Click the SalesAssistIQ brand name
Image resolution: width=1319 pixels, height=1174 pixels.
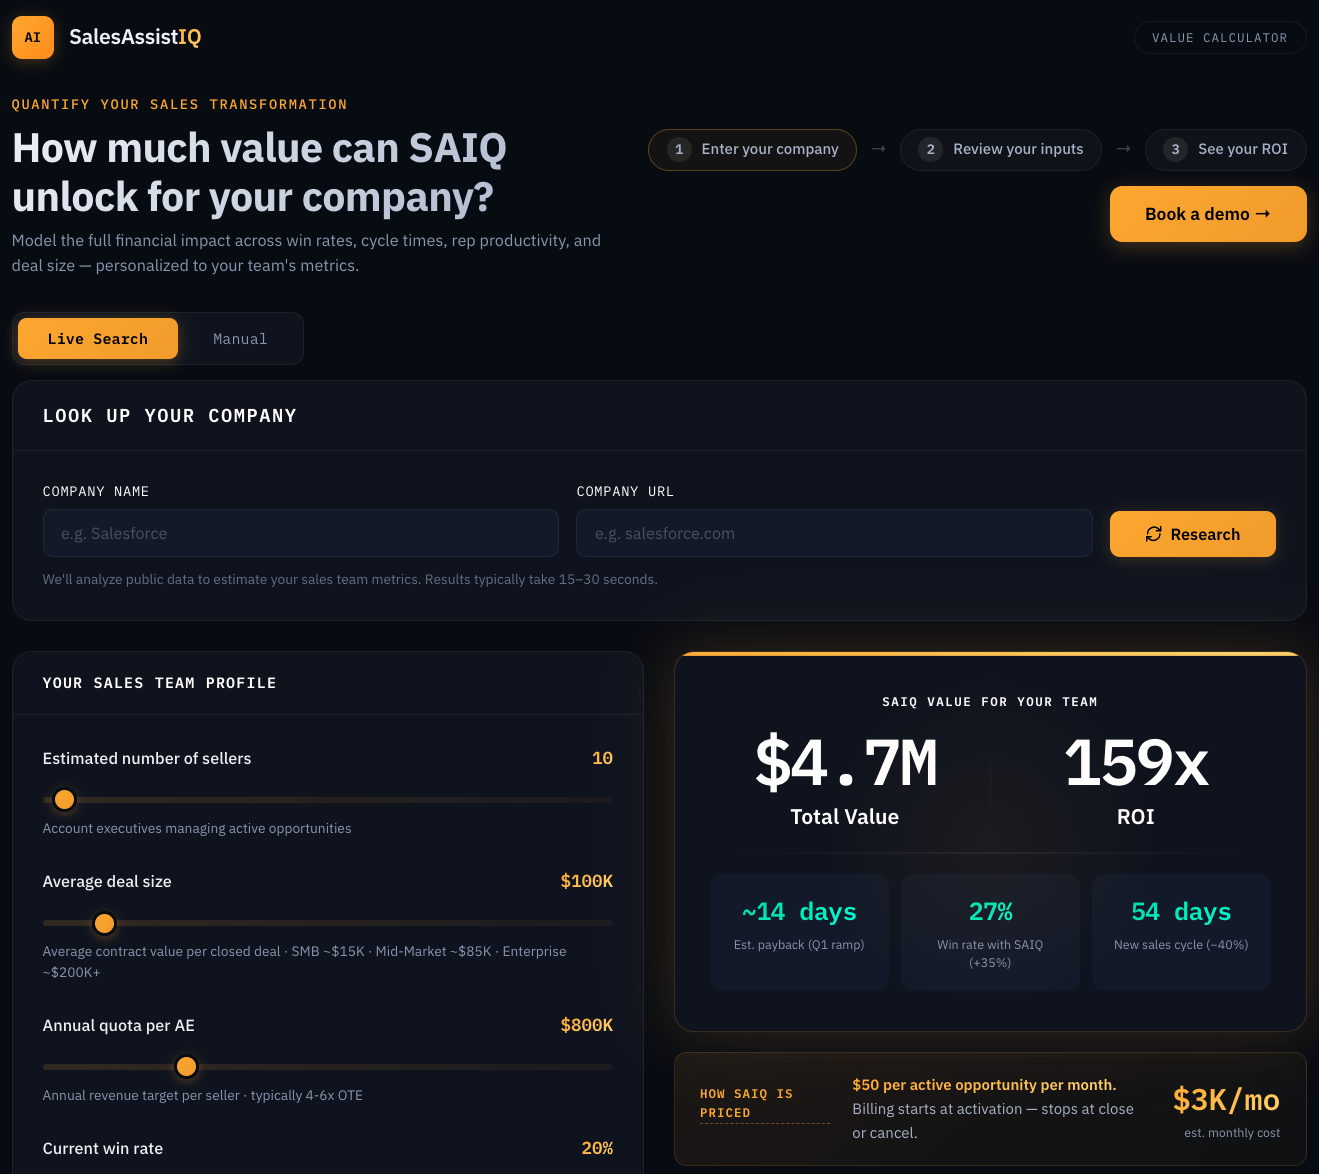click(x=135, y=37)
